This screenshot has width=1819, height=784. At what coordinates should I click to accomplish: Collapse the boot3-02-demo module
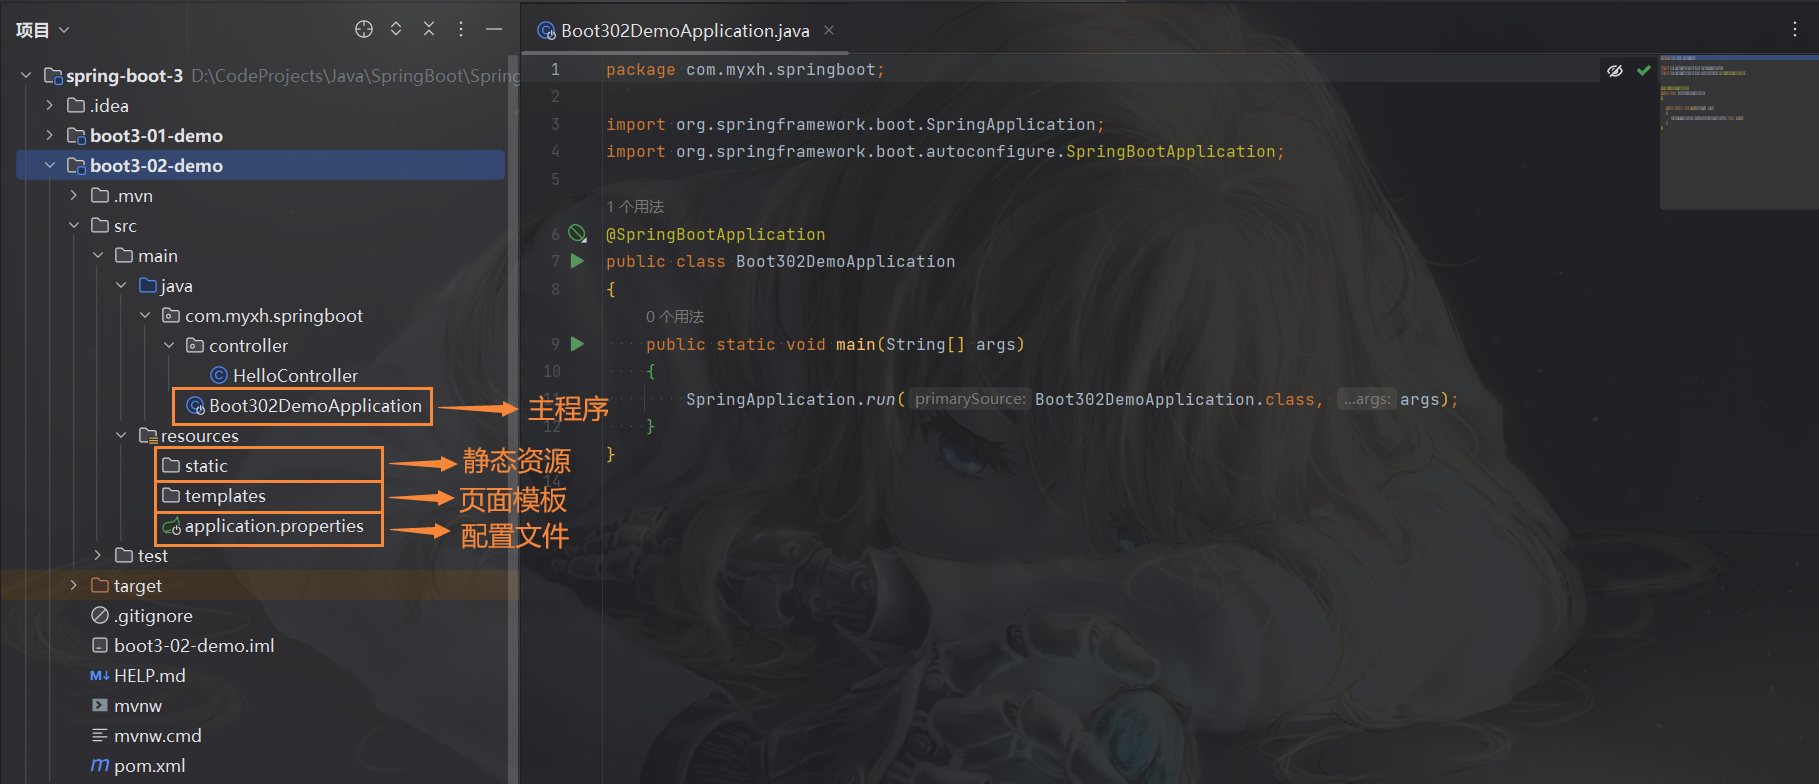click(50, 165)
